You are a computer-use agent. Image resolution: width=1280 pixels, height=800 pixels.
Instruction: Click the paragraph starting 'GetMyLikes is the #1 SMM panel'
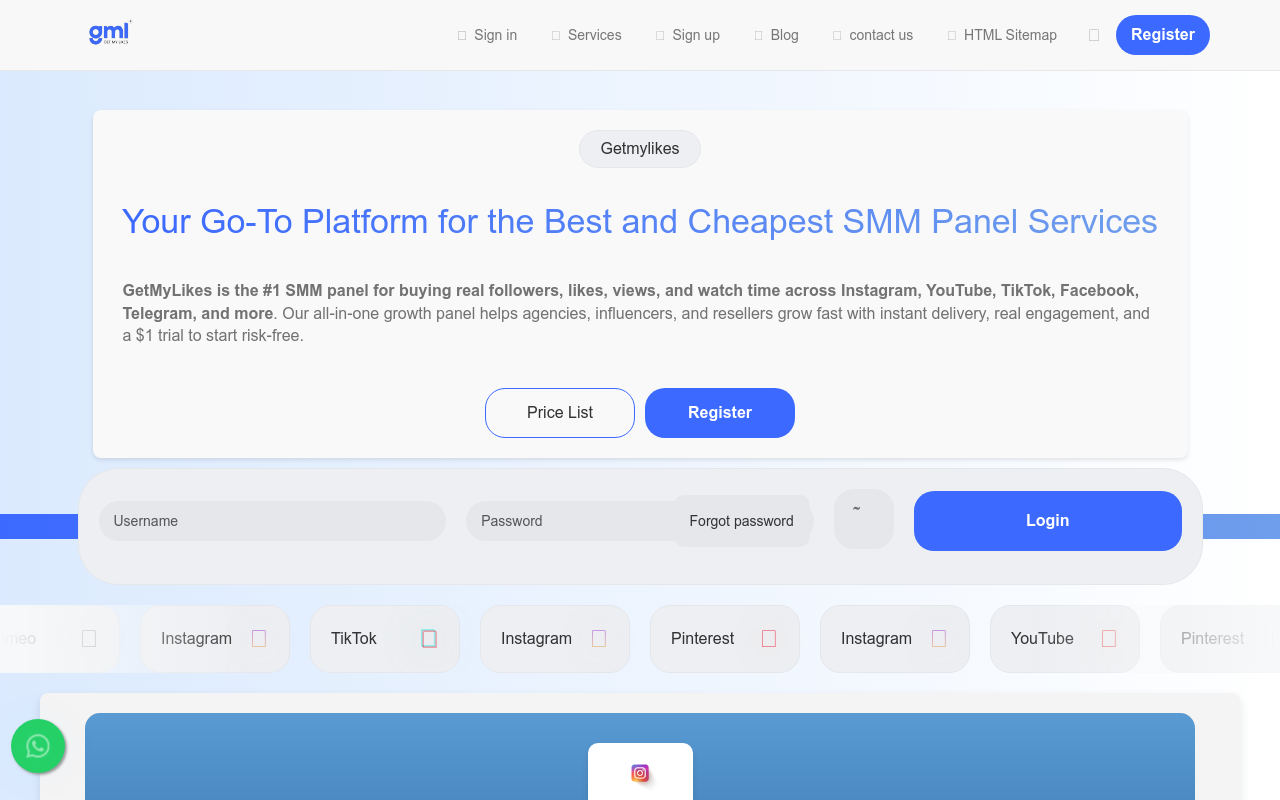639,313
